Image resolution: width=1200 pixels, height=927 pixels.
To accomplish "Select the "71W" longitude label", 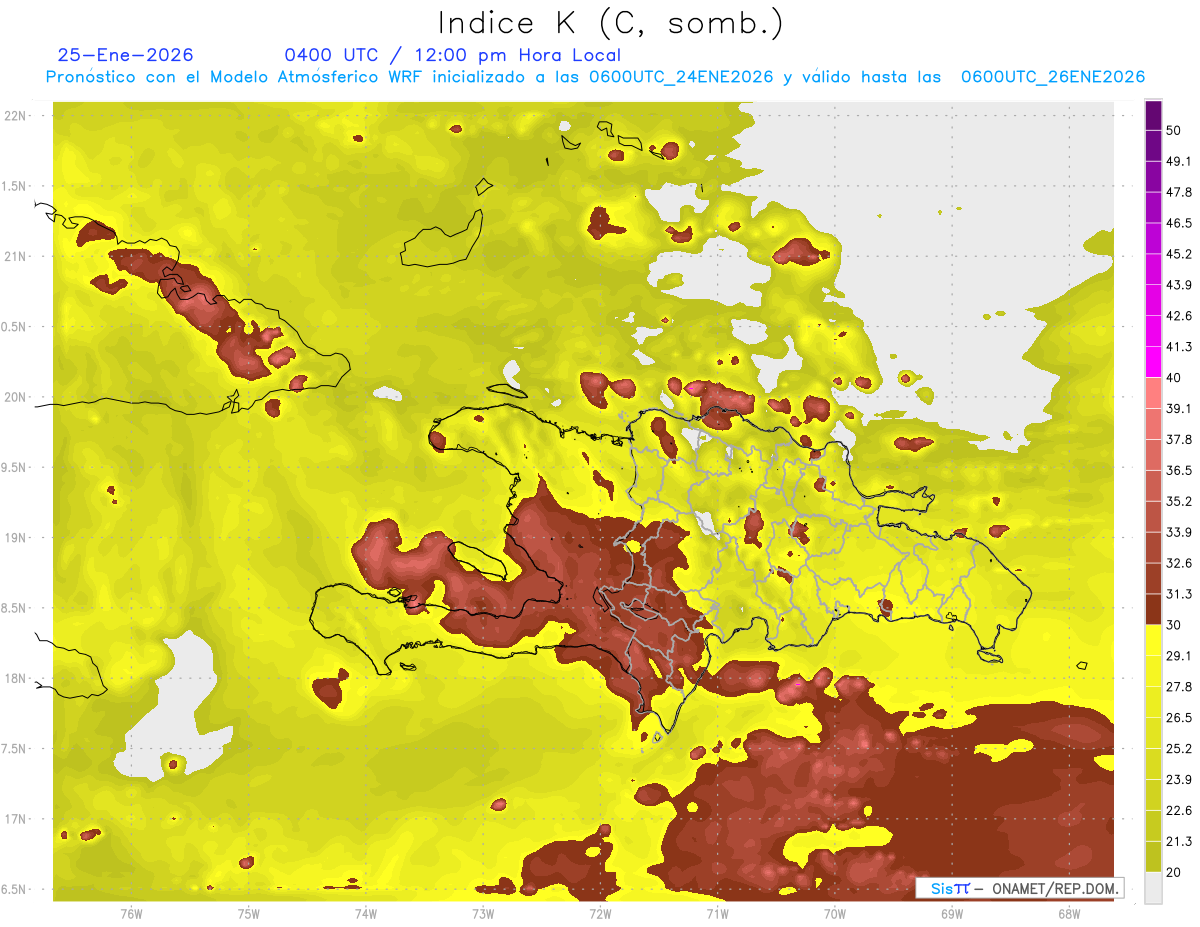I will (717, 914).
